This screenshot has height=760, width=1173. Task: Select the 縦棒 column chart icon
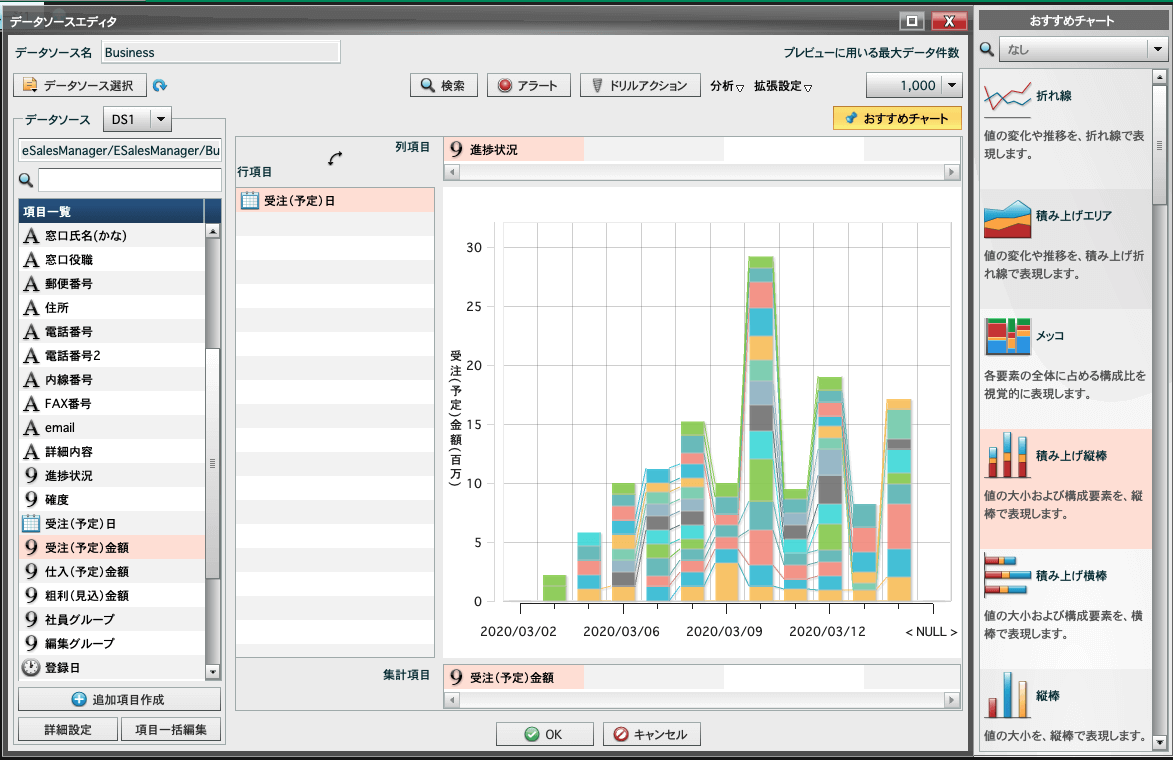1007,695
